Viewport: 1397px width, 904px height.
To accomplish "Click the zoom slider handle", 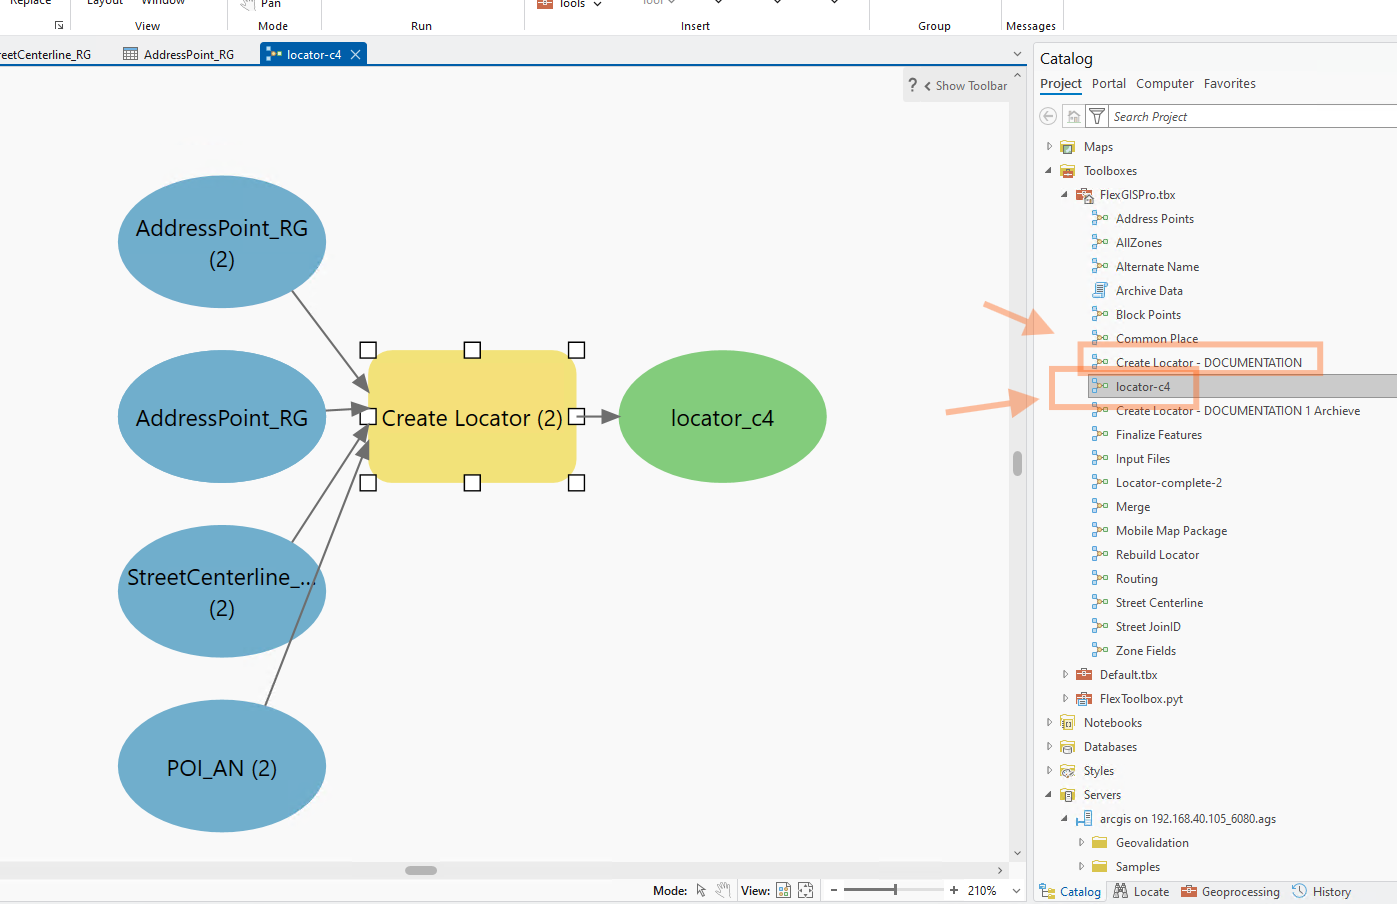I will 895,890.
